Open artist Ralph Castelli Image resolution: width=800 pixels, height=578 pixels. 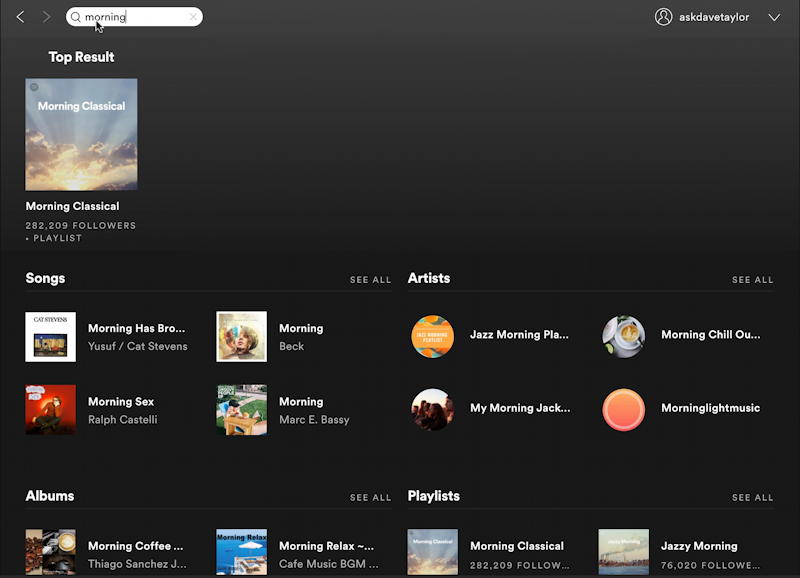point(122,419)
